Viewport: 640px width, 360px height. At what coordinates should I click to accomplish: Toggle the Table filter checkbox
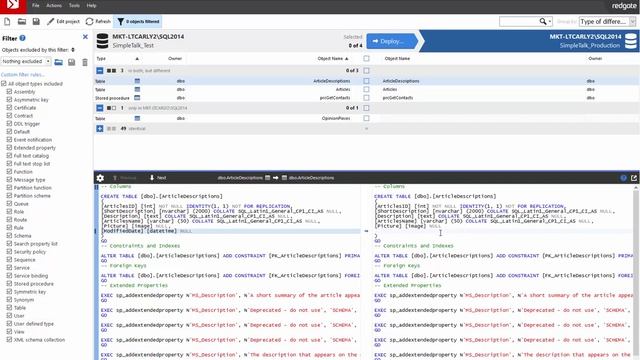[9, 308]
